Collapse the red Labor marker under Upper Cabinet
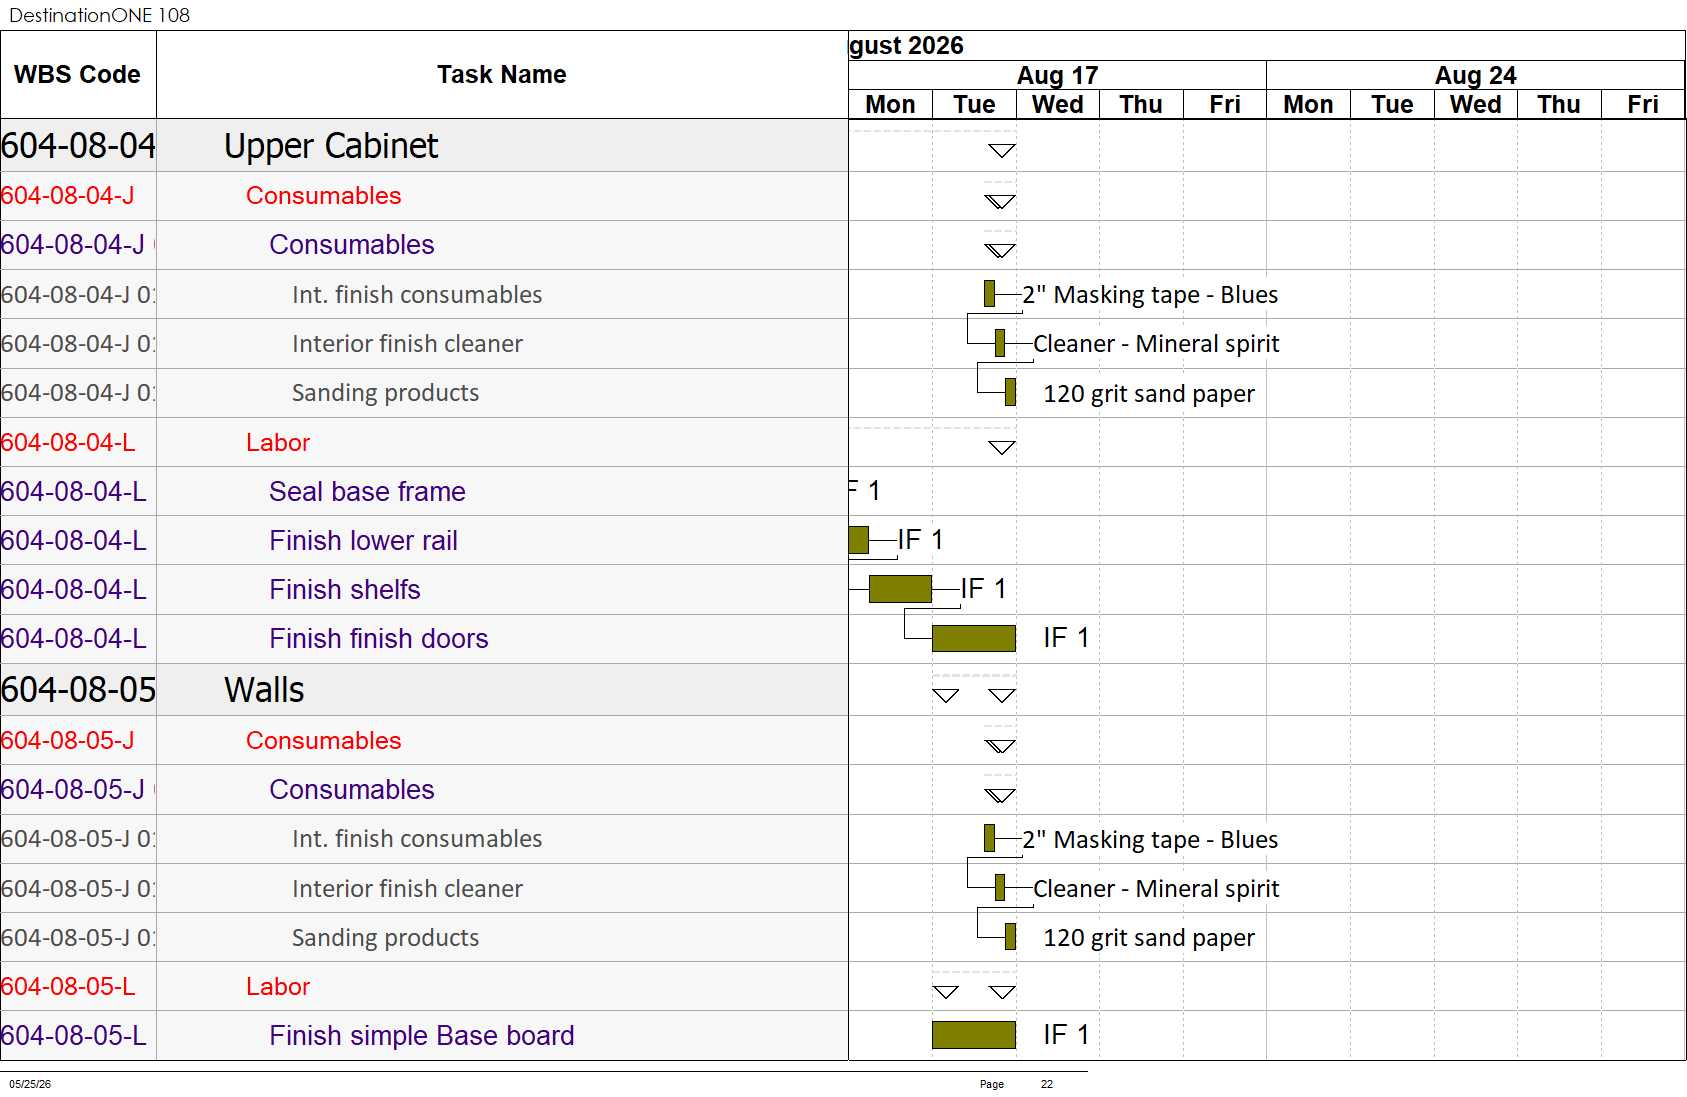The height and width of the screenshot is (1097, 1687). pyautogui.click(x=1002, y=447)
